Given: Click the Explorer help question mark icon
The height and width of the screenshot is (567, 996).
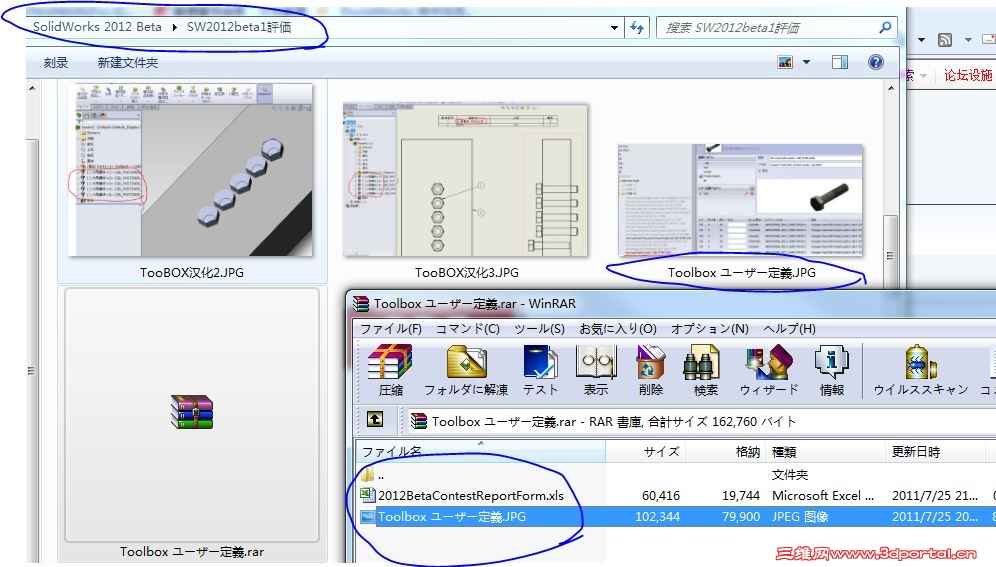Looking at the screenshot, I should pos(875,62).
